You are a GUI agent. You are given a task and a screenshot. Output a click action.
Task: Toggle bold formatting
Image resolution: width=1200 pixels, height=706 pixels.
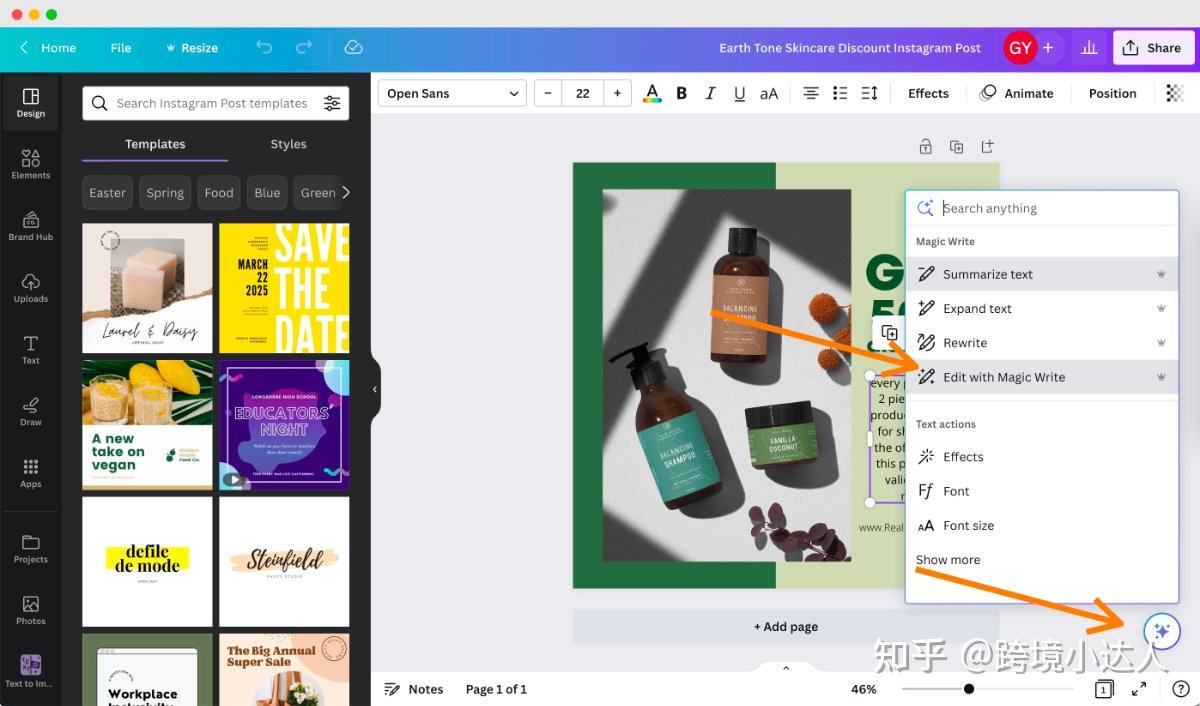click(681, 93)
